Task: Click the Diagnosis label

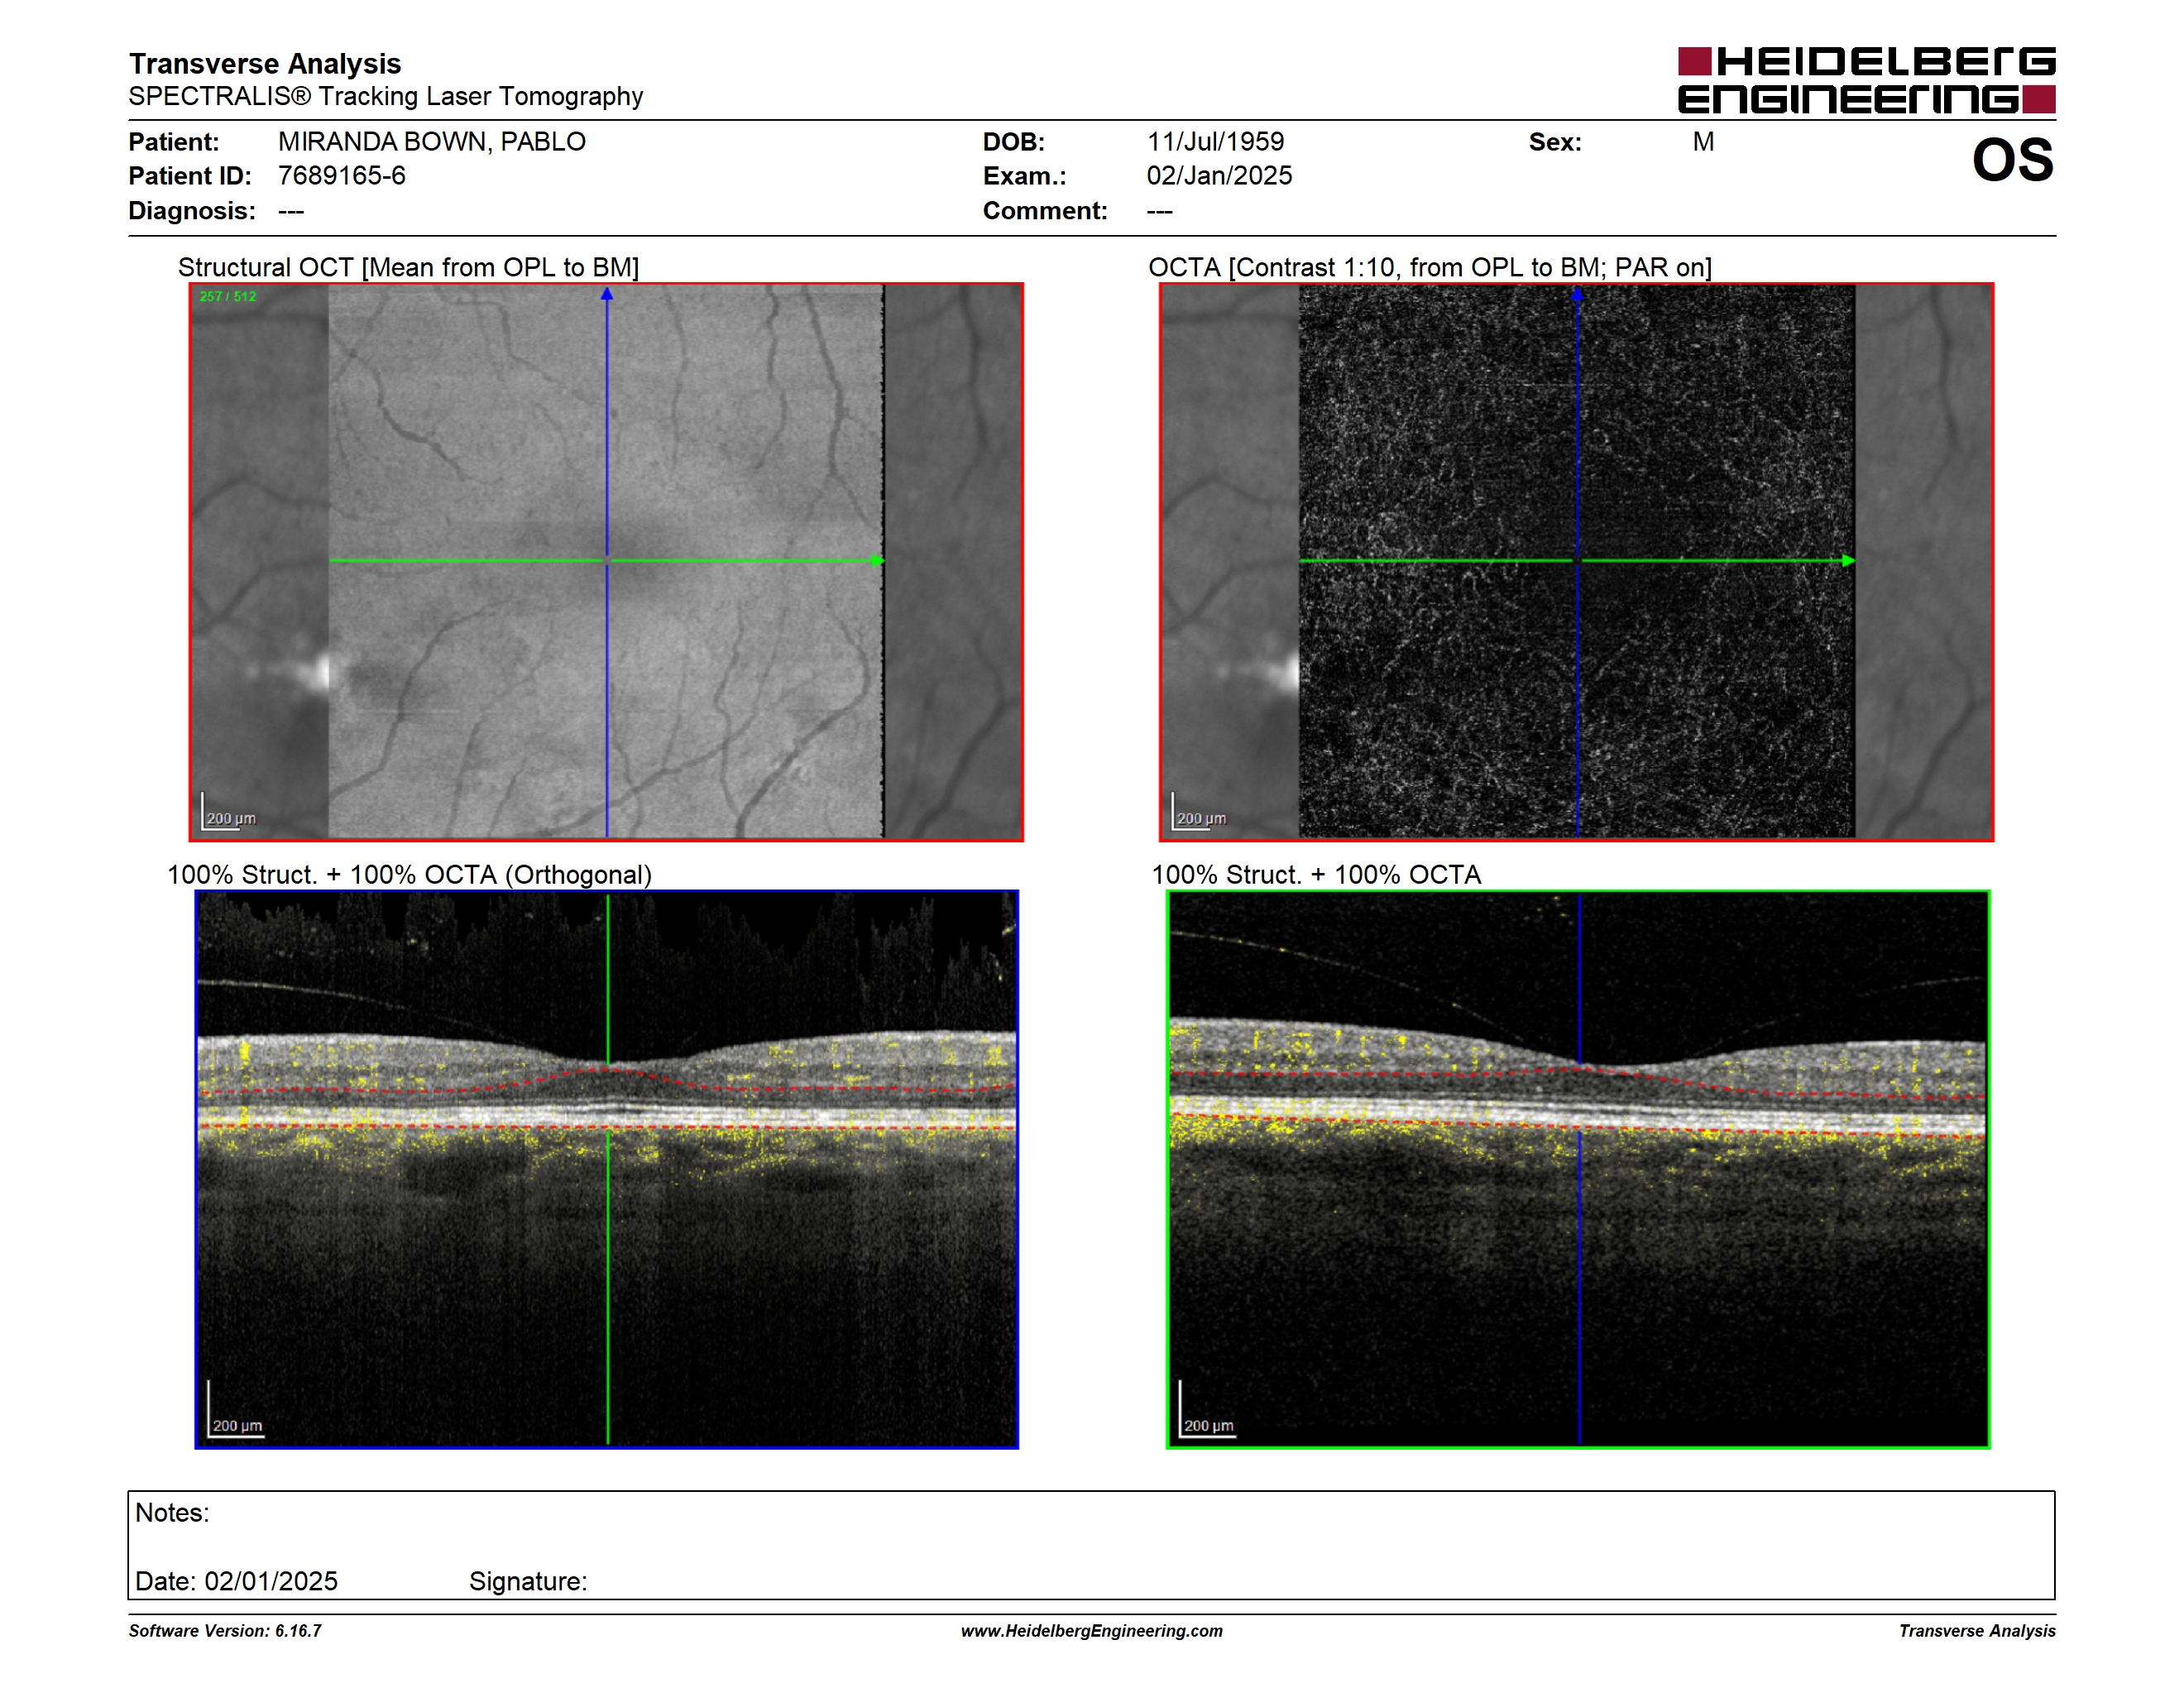Action: (x=192, y=211)
